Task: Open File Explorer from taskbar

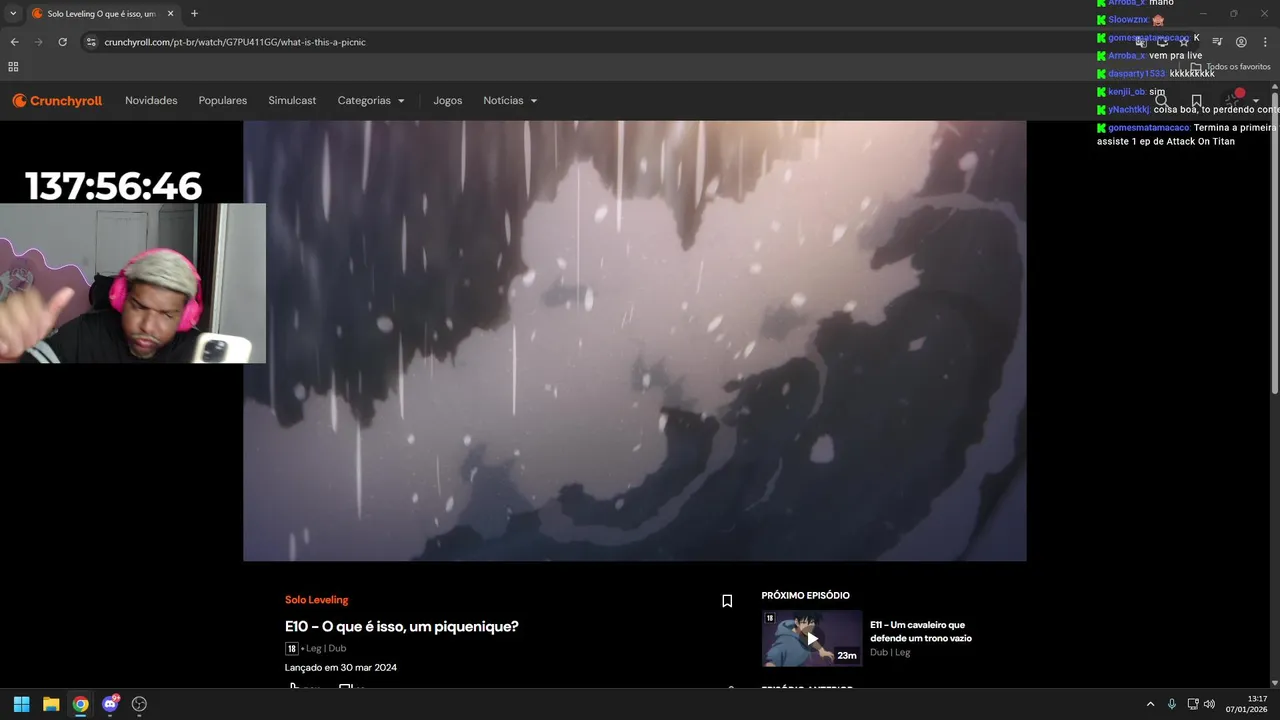Action: click(x=51, y=704)
